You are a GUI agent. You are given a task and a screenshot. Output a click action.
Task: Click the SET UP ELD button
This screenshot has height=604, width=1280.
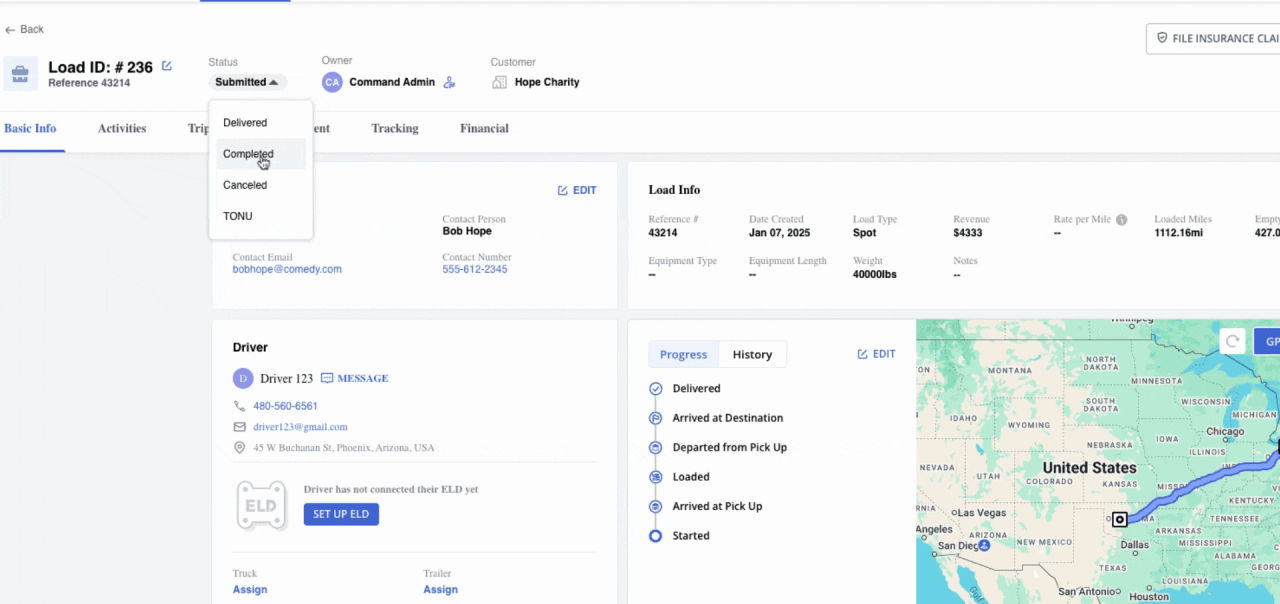[341, 514]
